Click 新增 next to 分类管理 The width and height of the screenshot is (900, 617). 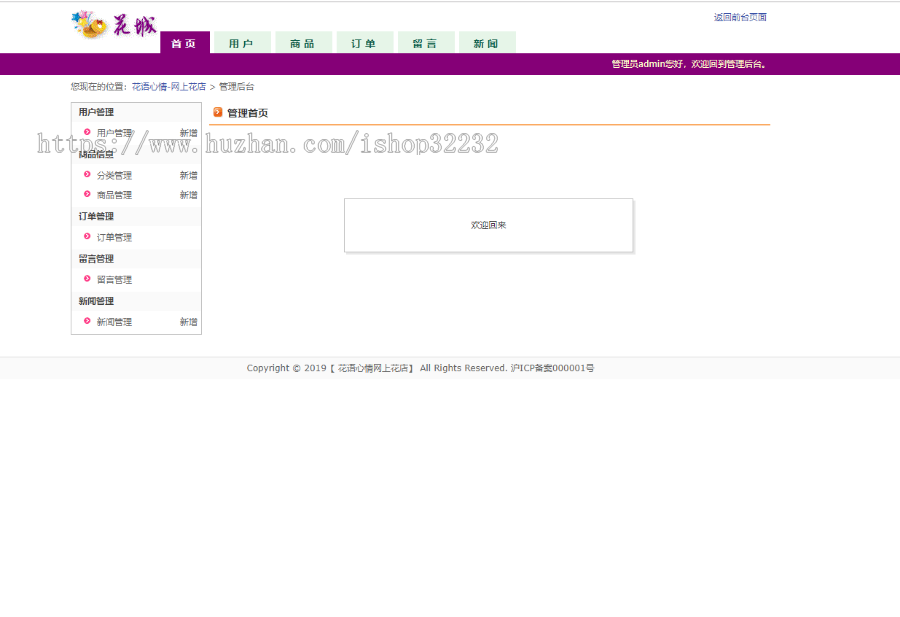point(188,176)
